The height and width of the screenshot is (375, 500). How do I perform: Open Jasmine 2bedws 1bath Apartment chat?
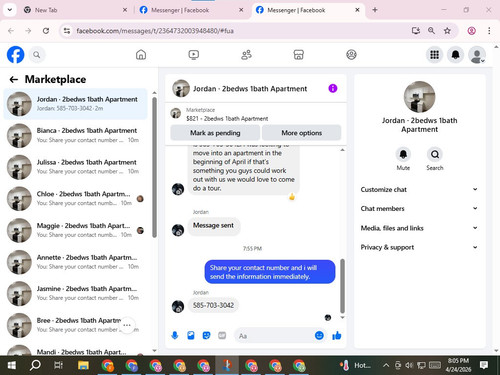pyautogui.click(x=75, y=293)
